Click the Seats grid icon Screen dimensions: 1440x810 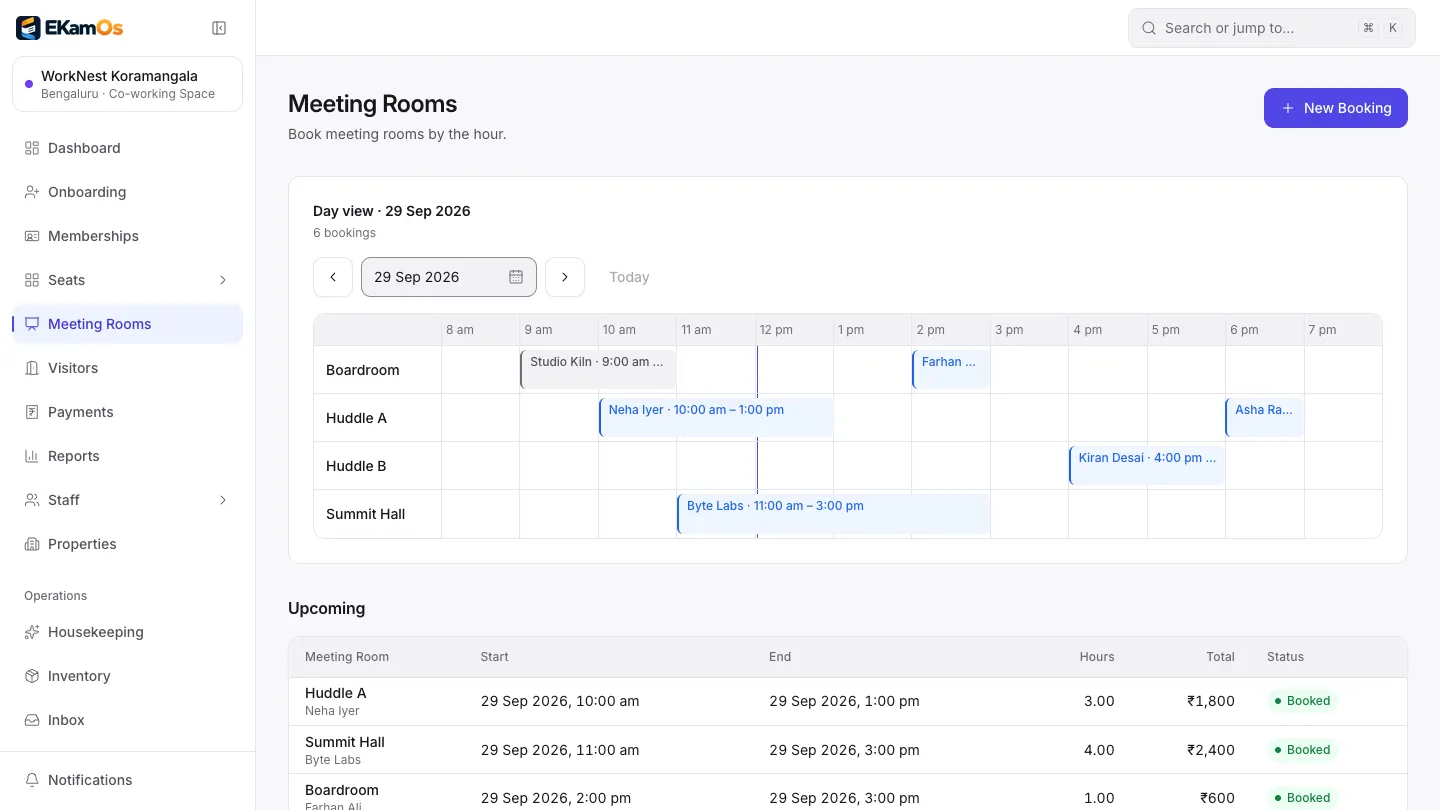coord(32,280)
